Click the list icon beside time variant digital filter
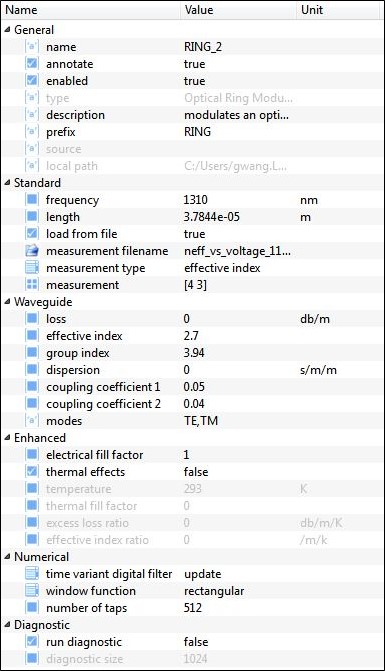The height and width of the screenshot is (671, 385). click(32, 573)
